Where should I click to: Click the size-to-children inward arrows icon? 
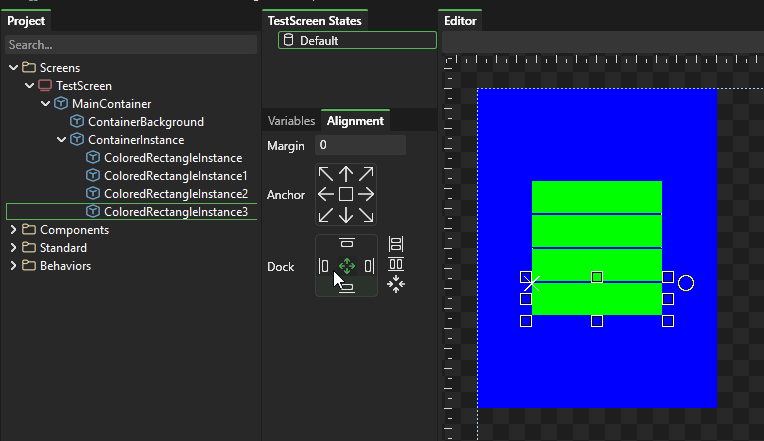(396, 284)
